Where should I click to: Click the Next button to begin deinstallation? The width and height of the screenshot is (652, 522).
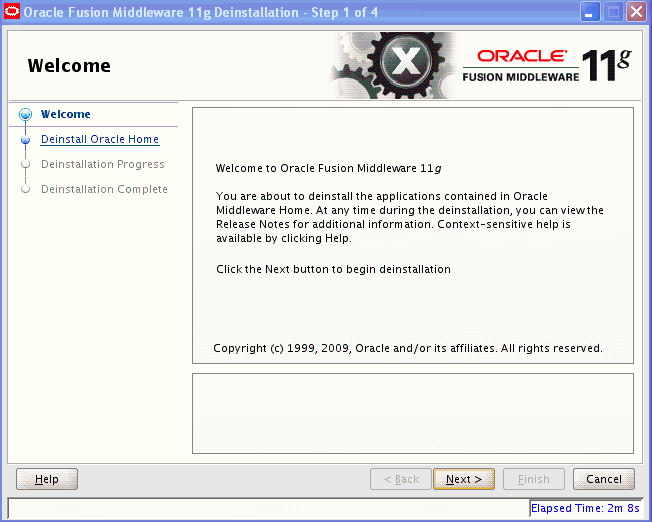click(464, 479)
